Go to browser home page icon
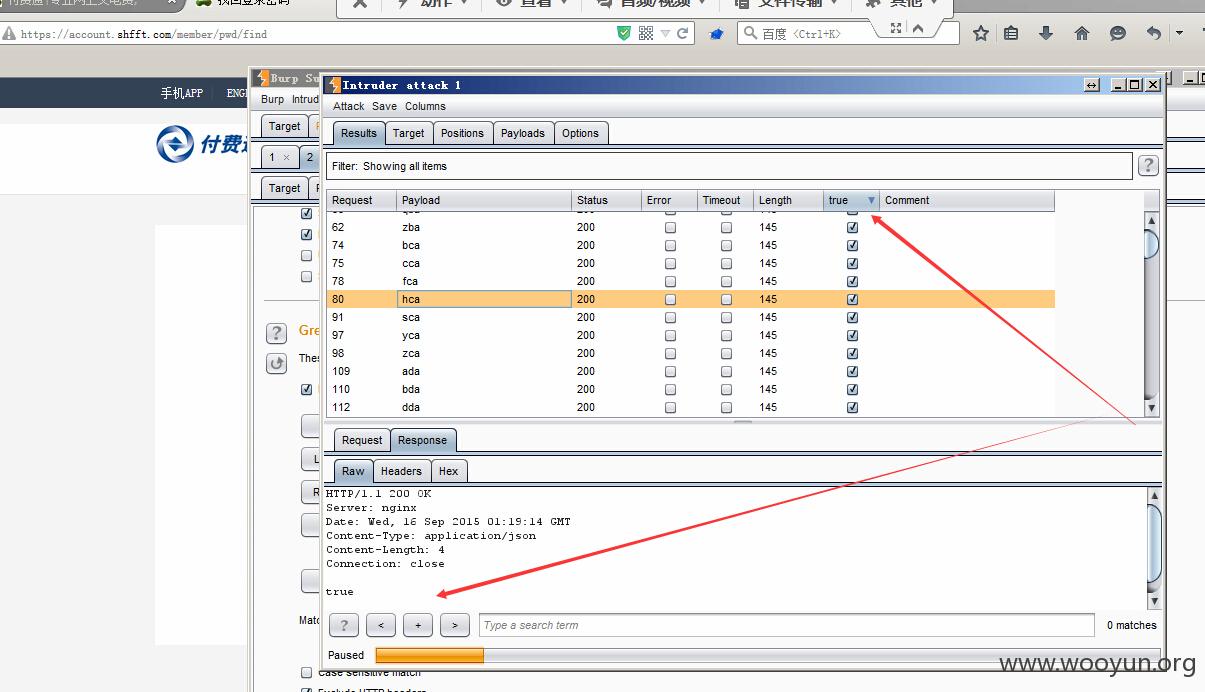This screenshot has height=692, width=1205. pyautogui.click(x=1081, y=33)
